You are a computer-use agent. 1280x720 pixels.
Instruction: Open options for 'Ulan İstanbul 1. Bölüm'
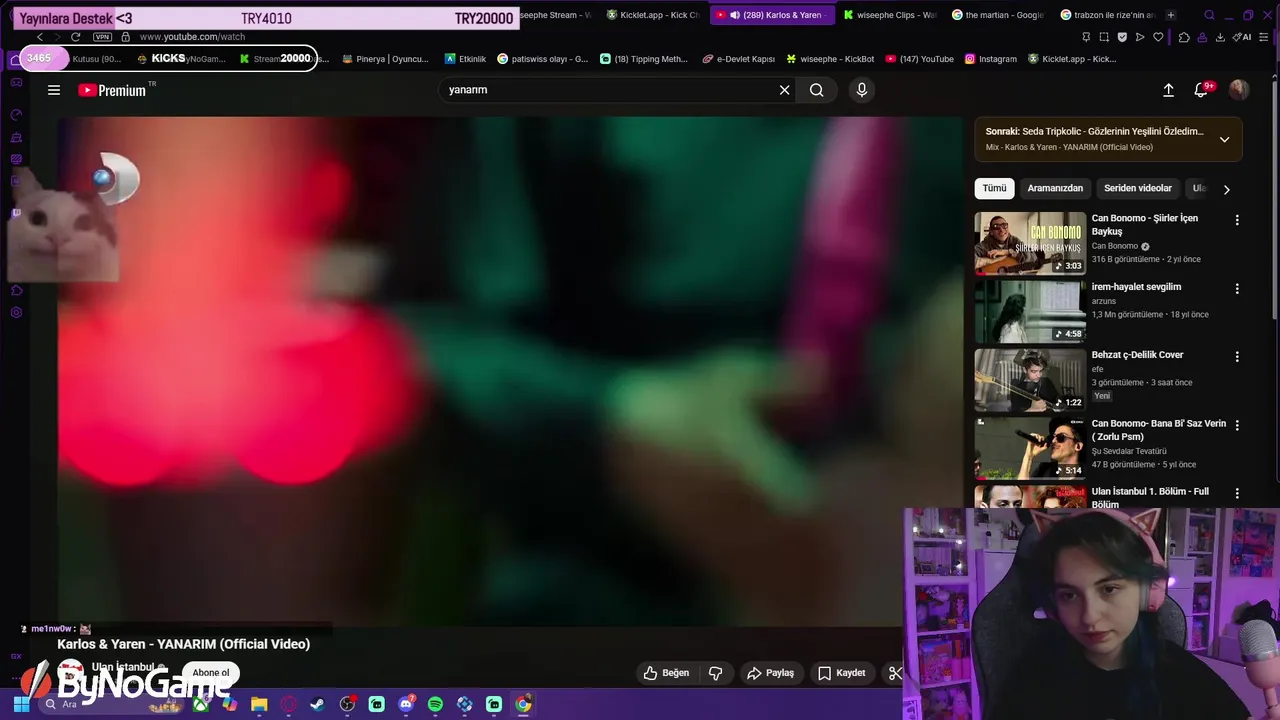point(1237,493)
